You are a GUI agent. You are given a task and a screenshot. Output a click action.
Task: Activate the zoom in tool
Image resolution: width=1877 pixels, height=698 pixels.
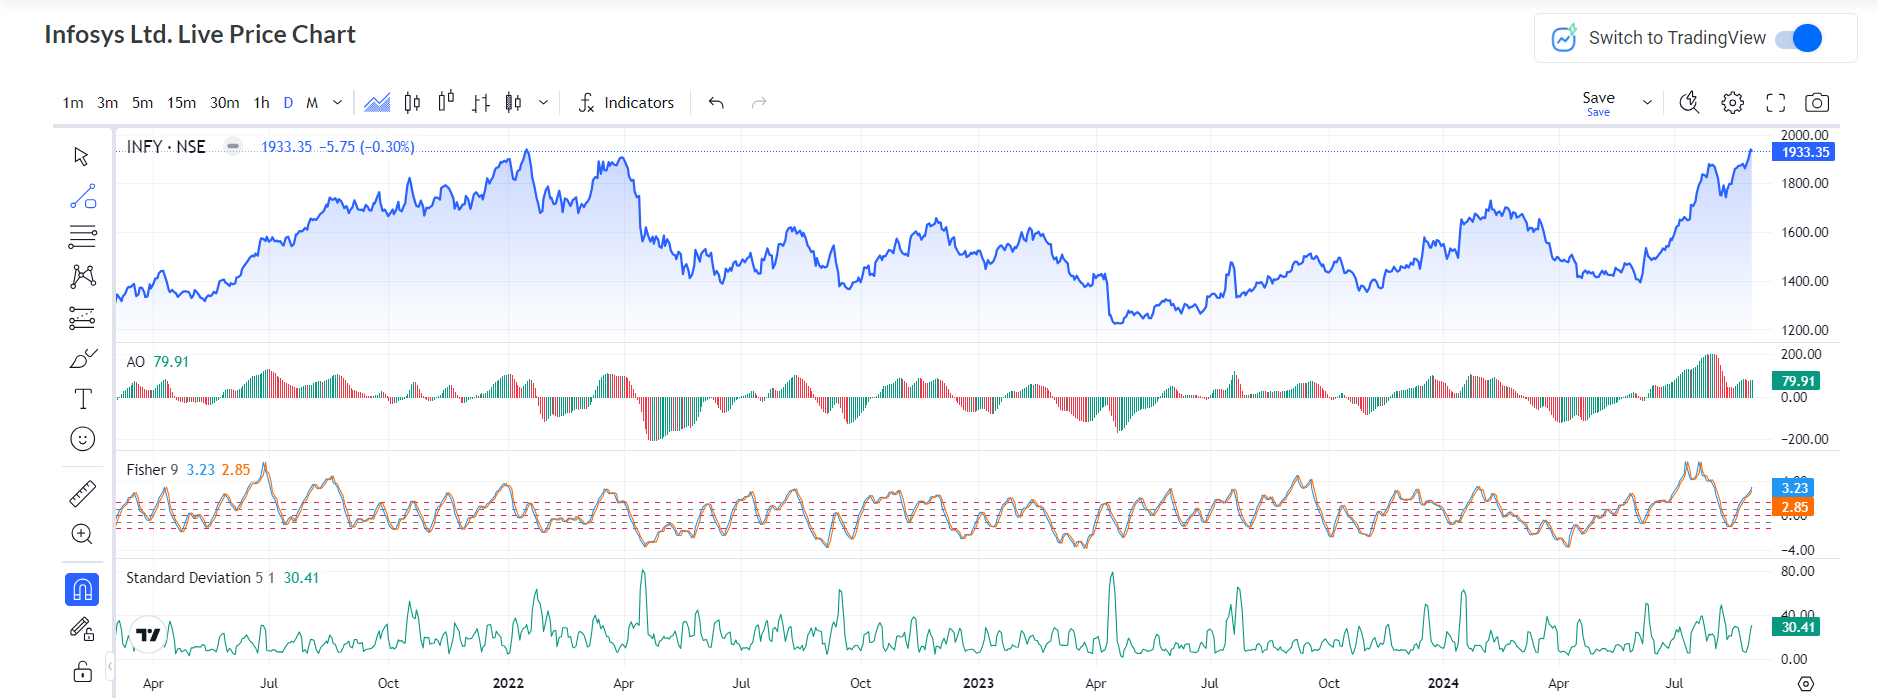[x=82, y=534]
